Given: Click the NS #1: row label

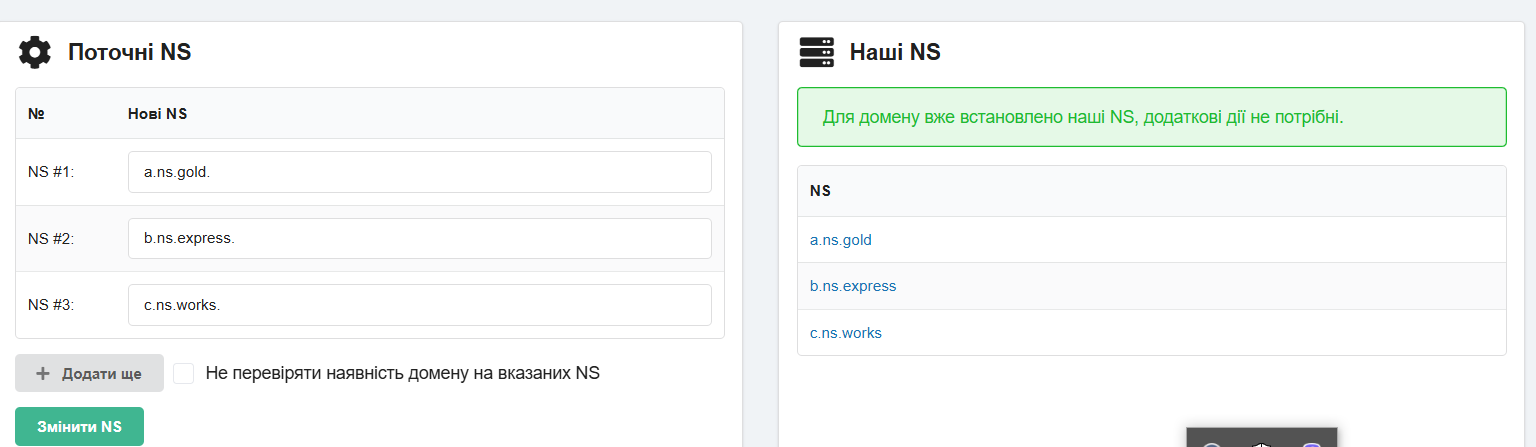Looking at the screenshot, I should [52, 172].
